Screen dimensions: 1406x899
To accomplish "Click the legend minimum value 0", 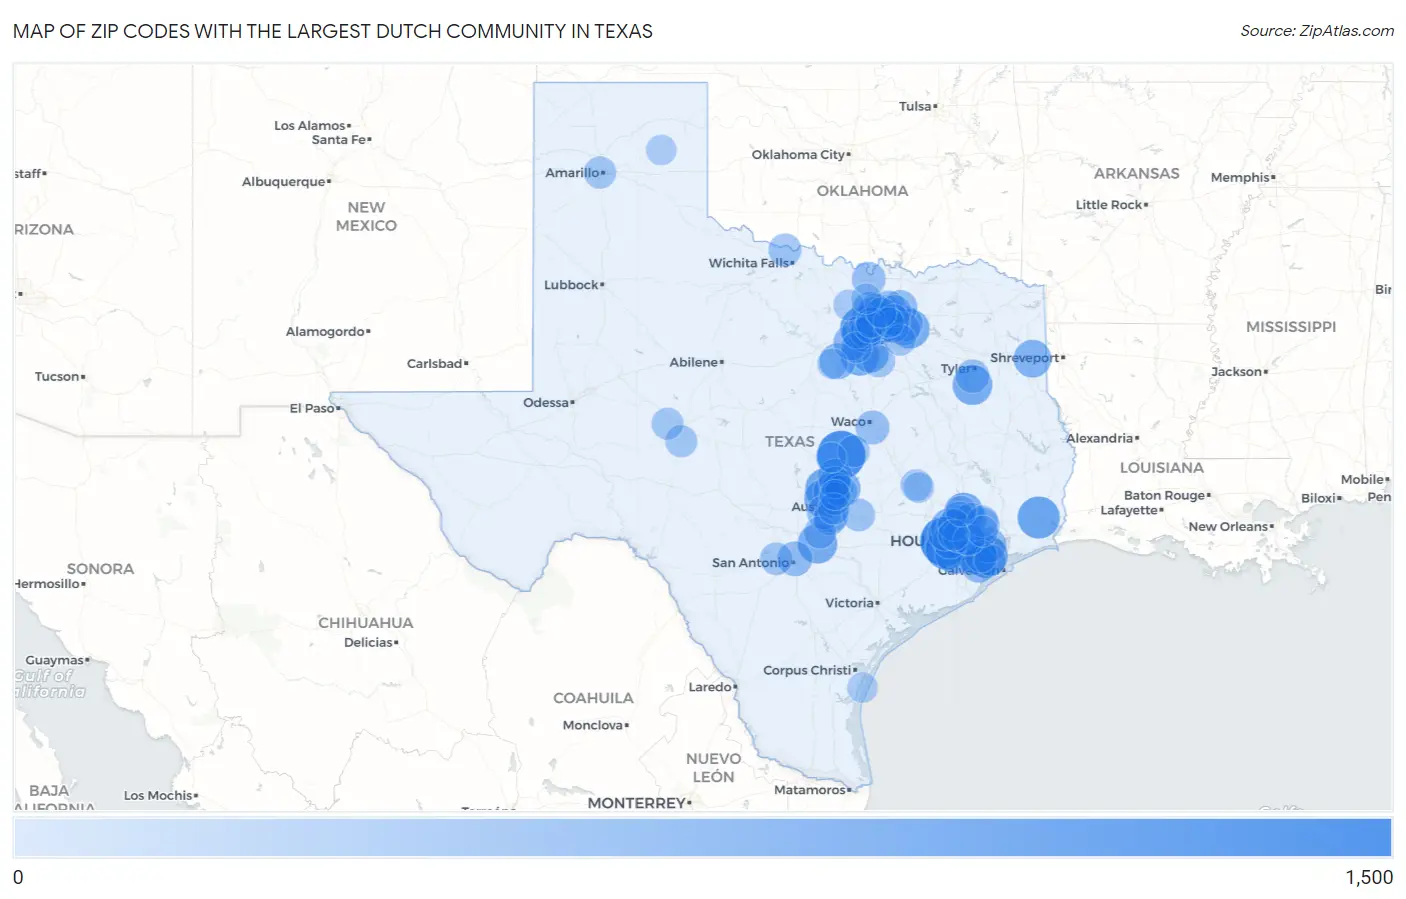I will (18, 877).
